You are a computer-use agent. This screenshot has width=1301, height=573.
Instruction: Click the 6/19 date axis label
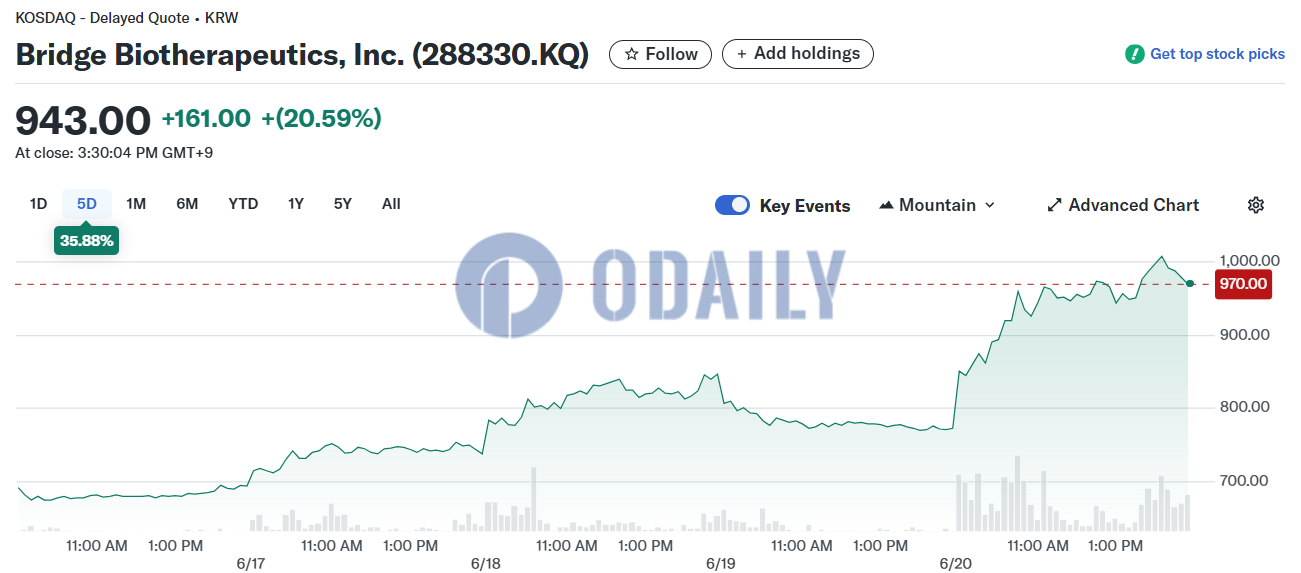pos(720,564)
